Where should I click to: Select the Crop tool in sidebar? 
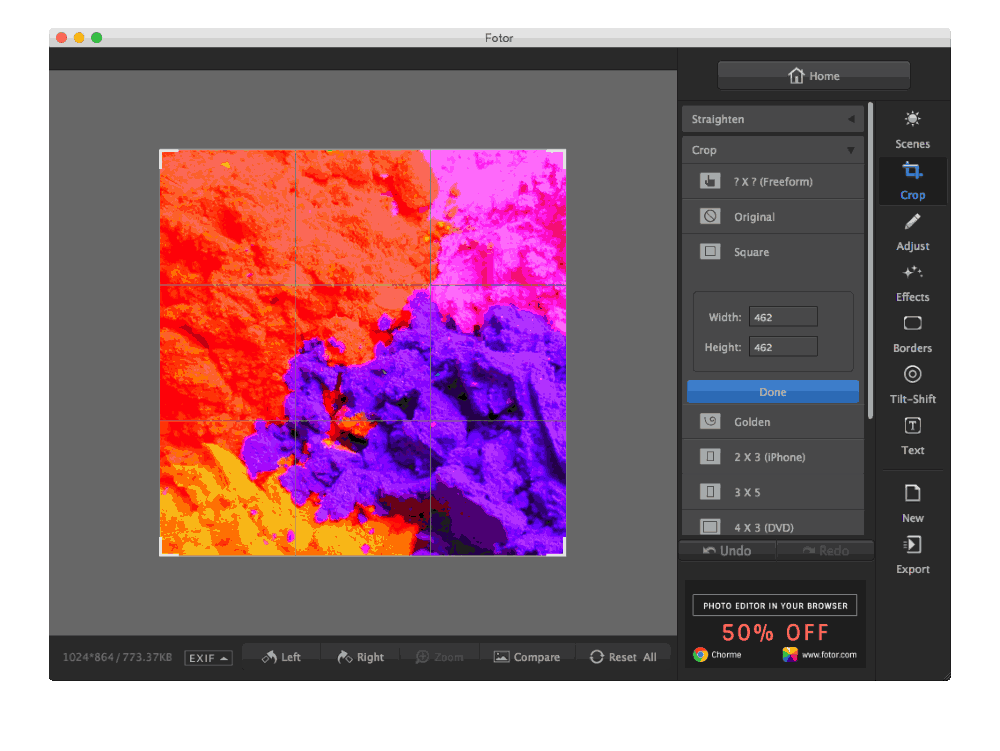tap(912, 181)
